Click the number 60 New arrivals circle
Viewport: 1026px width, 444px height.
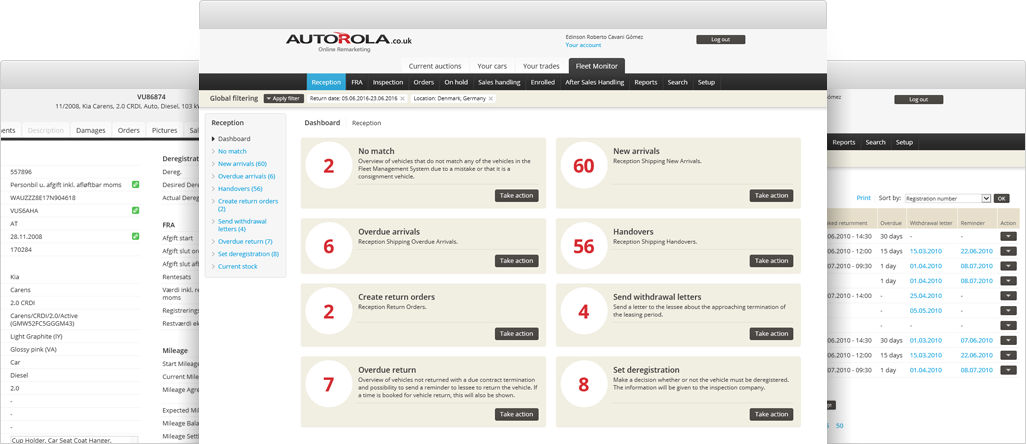point(583,165)
